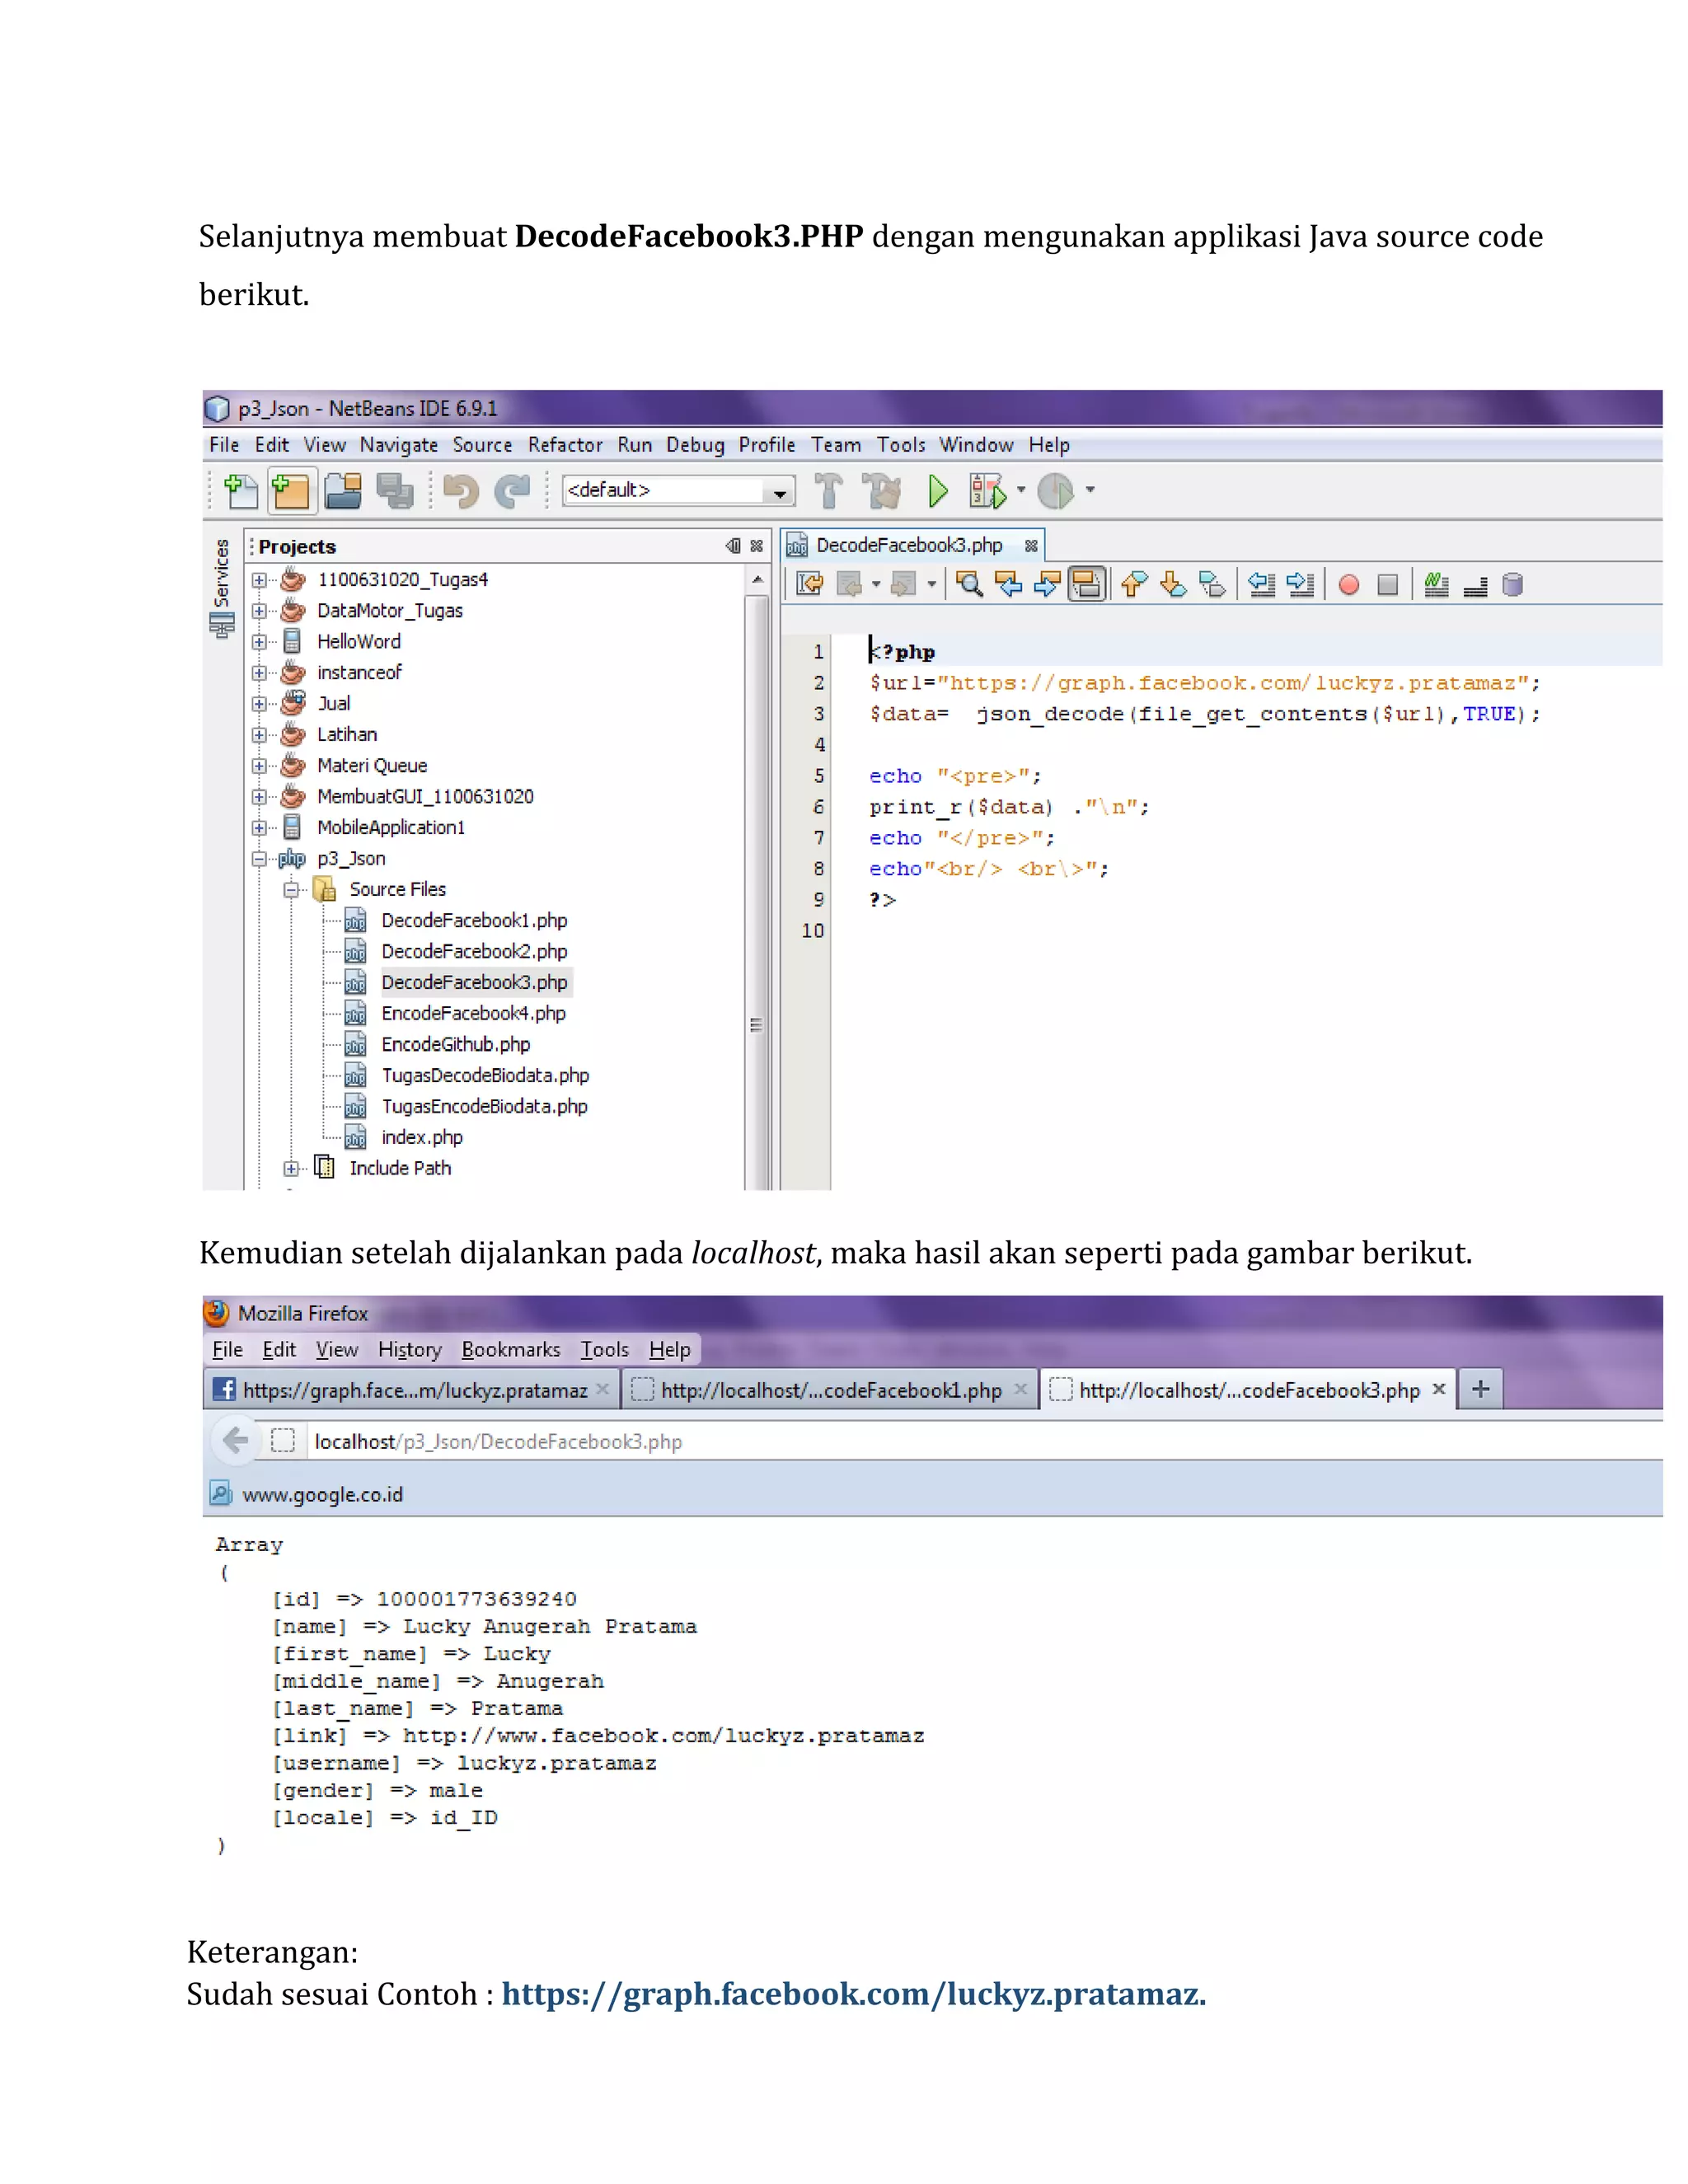The height and width of the screenshot is (2184, 1688).
Task: Click the Uncomment lines icon
Action: pyautogui.click(x=1476, y=587)
